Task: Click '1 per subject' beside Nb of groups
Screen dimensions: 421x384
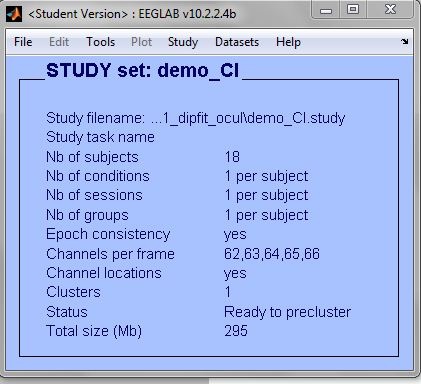Action: point(266,215)
